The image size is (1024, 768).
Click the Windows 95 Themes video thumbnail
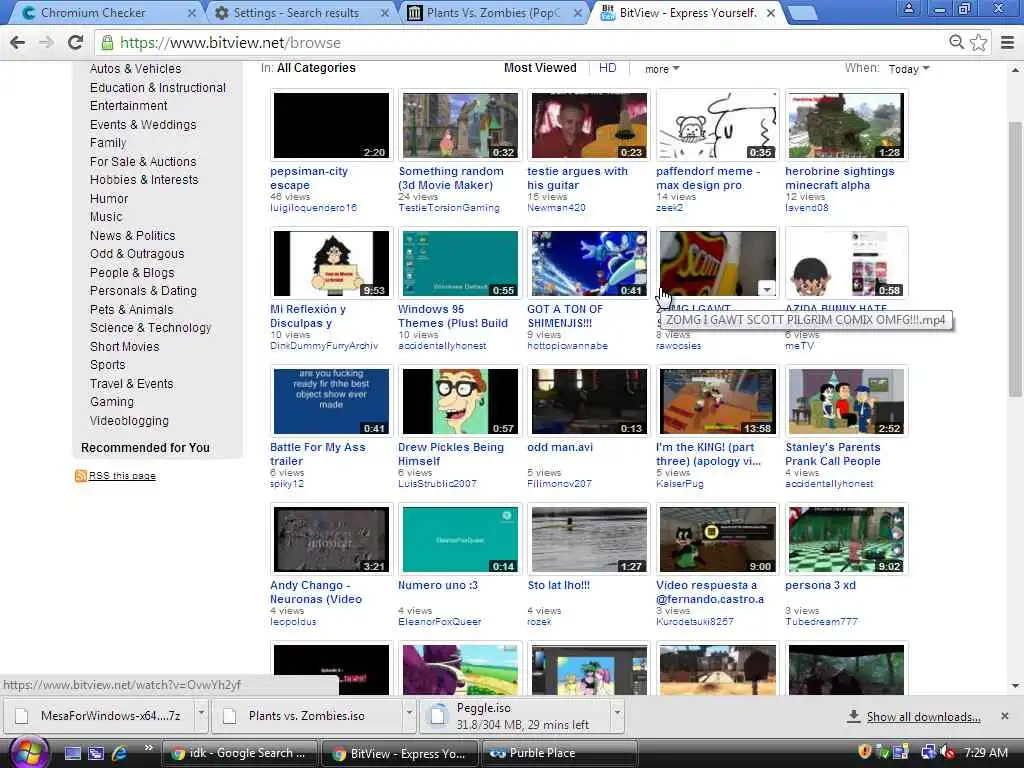pos(460,263)
